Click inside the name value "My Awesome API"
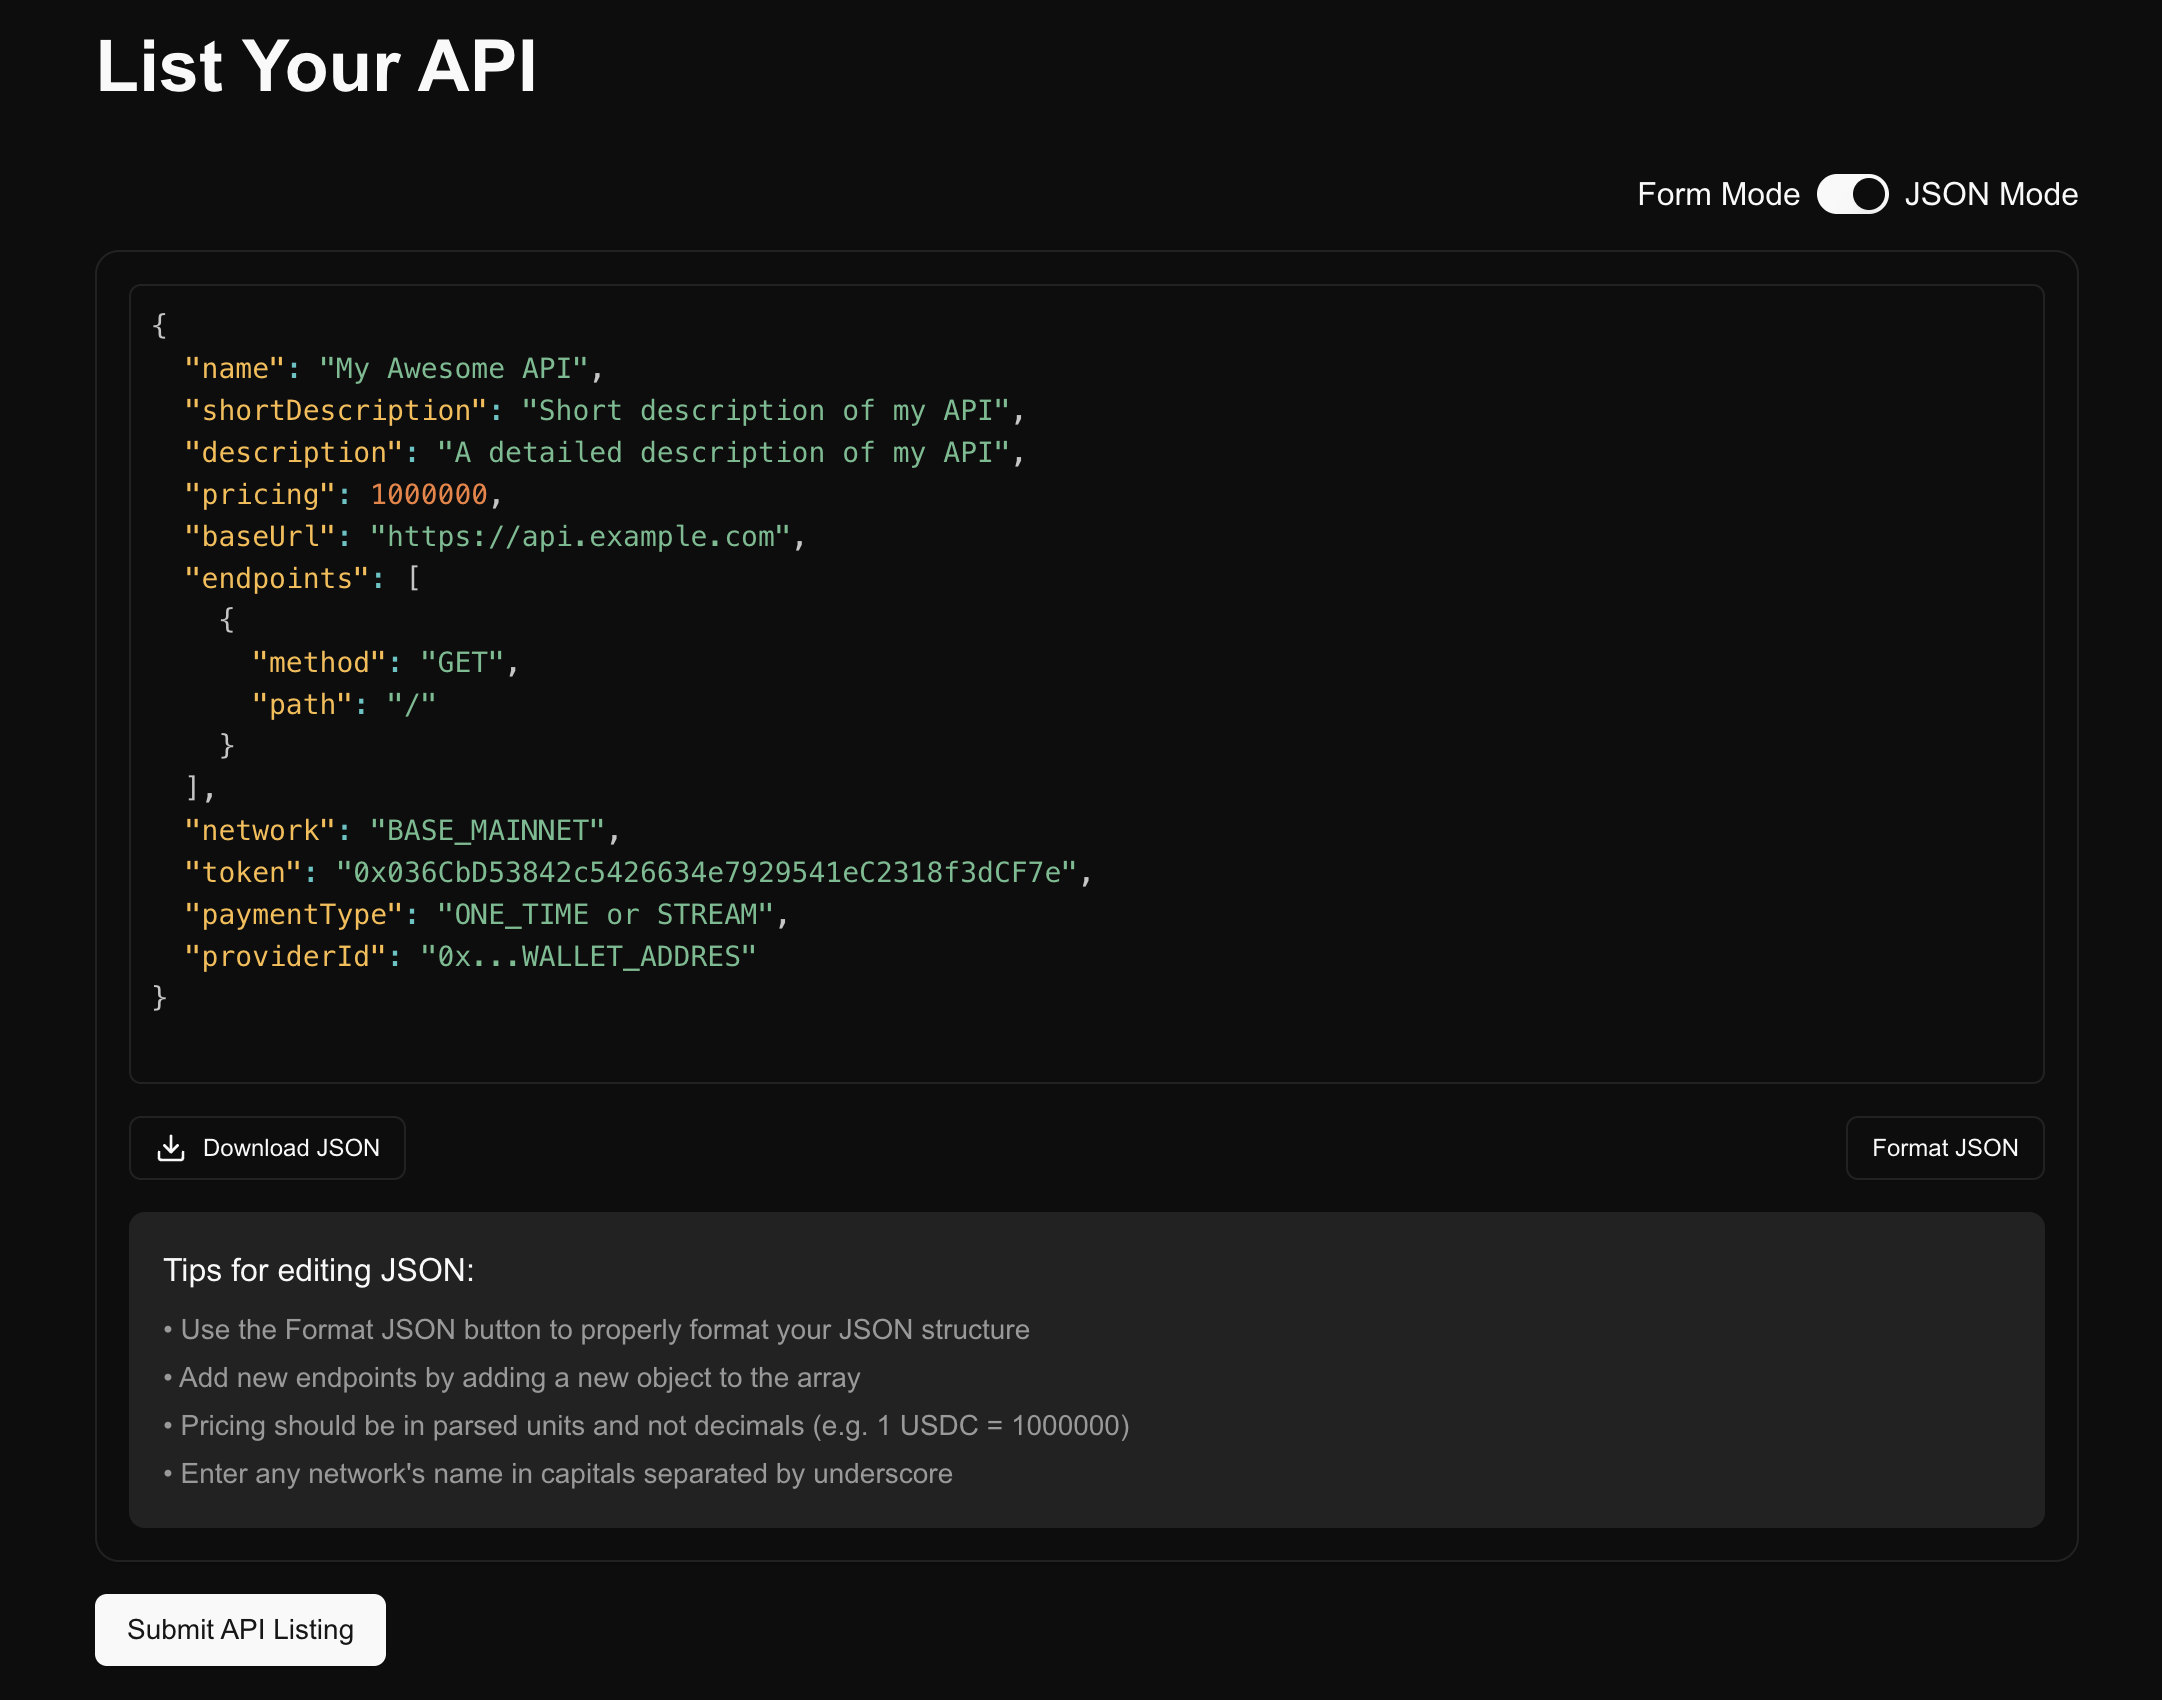 [453, 369]
